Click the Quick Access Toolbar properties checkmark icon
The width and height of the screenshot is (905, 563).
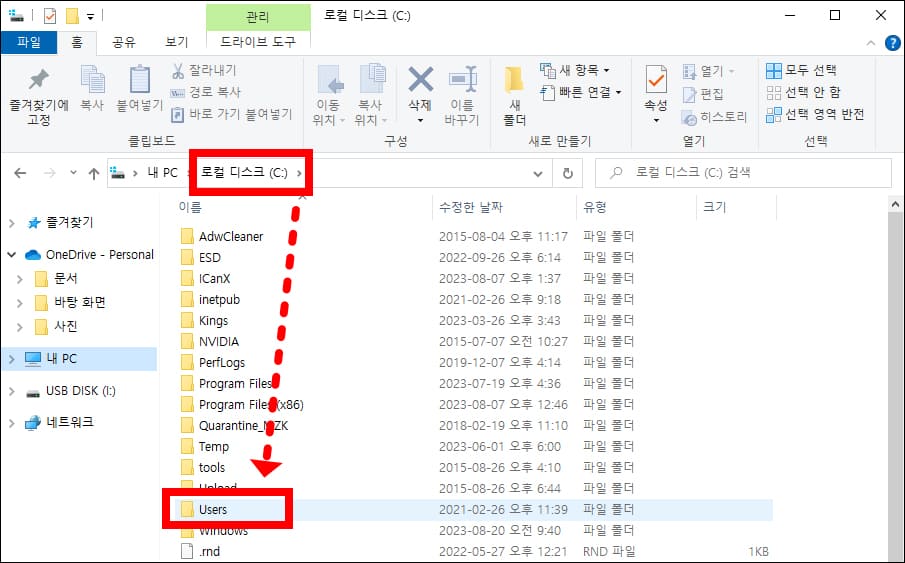(x=50, y=16)
